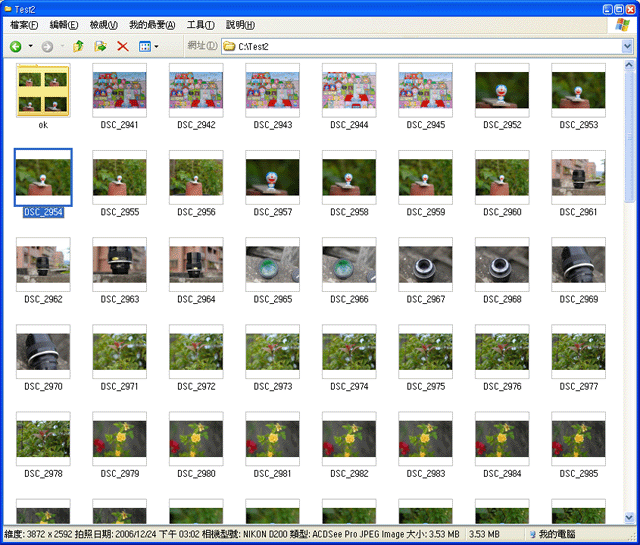Click the red Delete X icon
The width and height of the screenshot is (640, 545).
[x=123, y=47]
